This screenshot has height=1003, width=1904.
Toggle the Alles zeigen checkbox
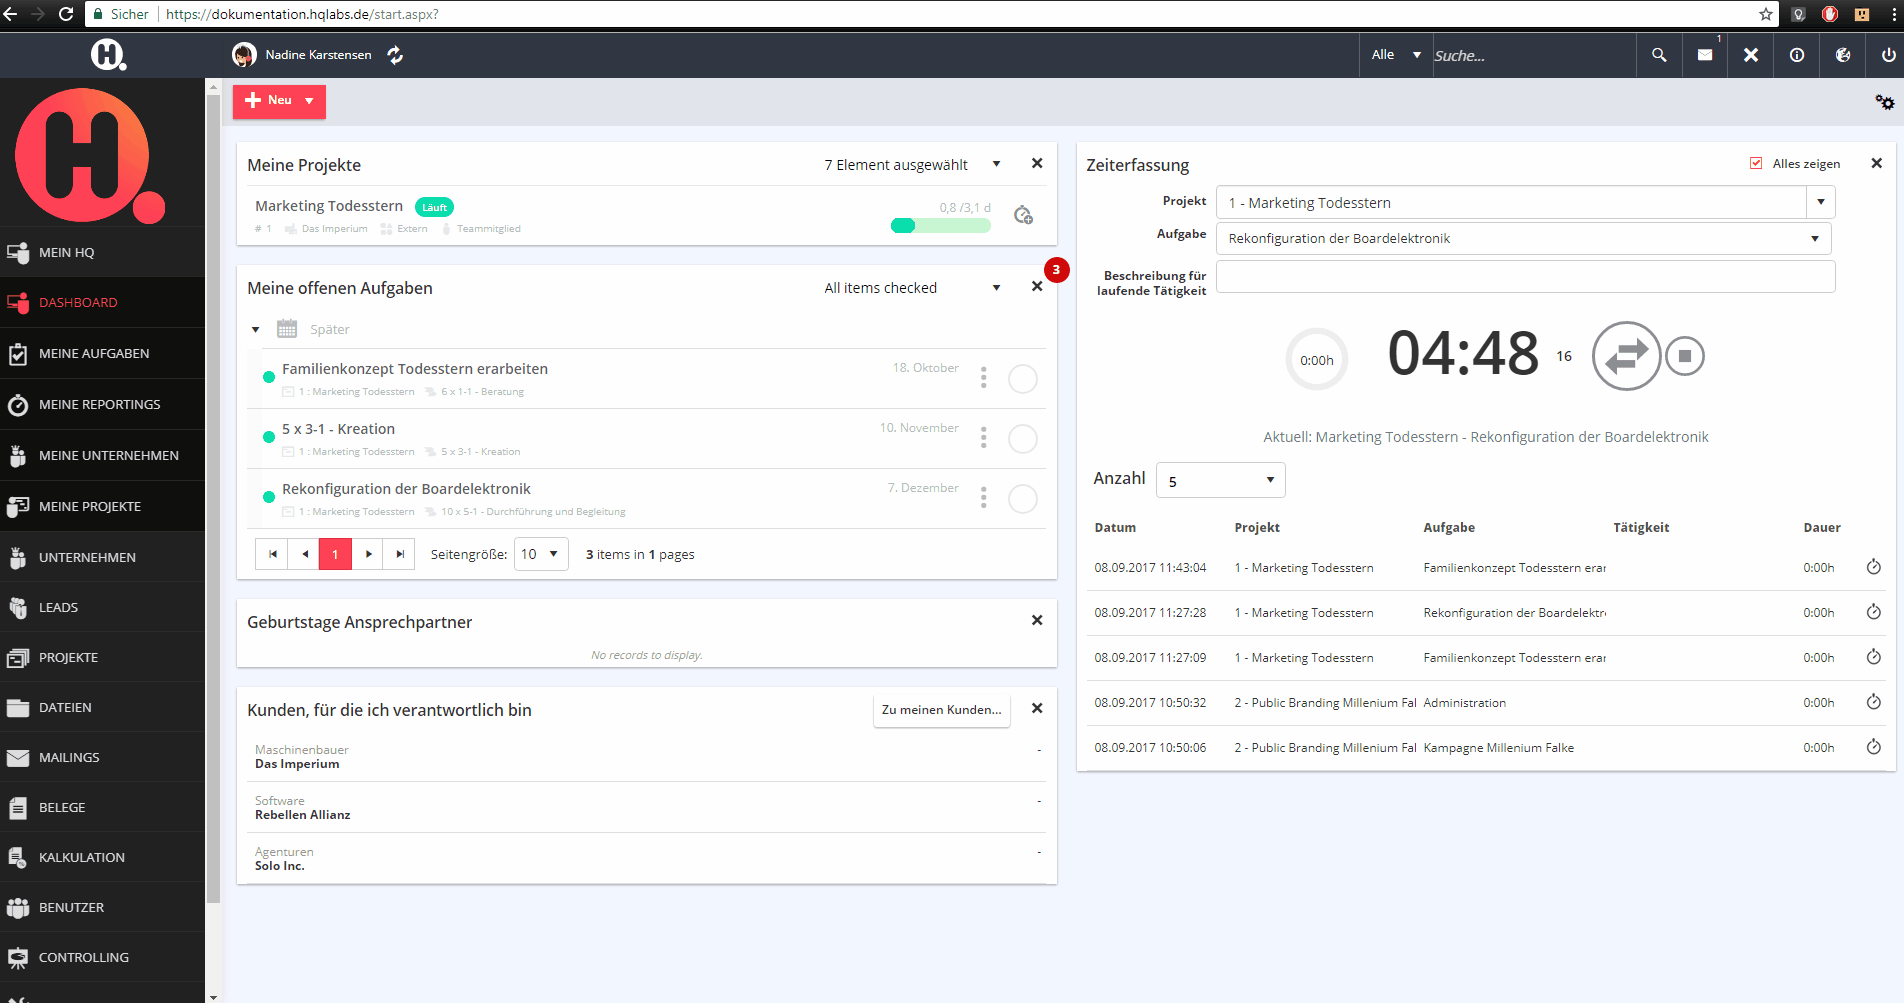tap(1756, 164)
